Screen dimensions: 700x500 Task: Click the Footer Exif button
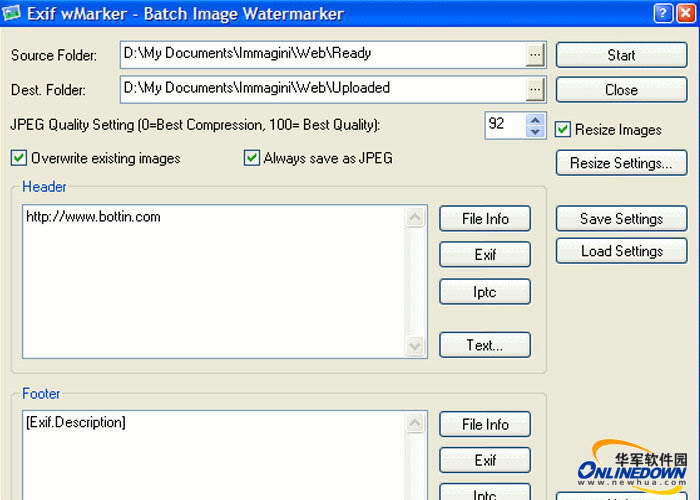click(485, 460)
